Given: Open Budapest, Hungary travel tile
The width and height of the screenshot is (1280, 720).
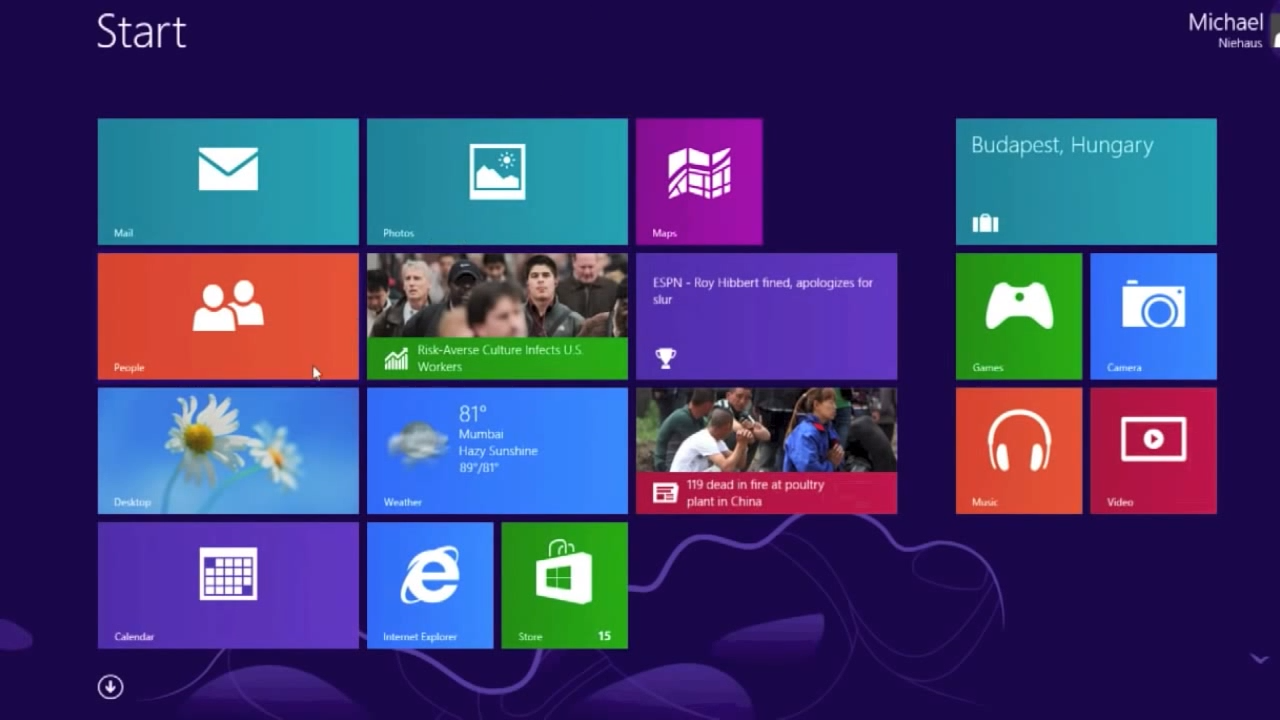Looking at the screenshot, I should click(1086, 181).
